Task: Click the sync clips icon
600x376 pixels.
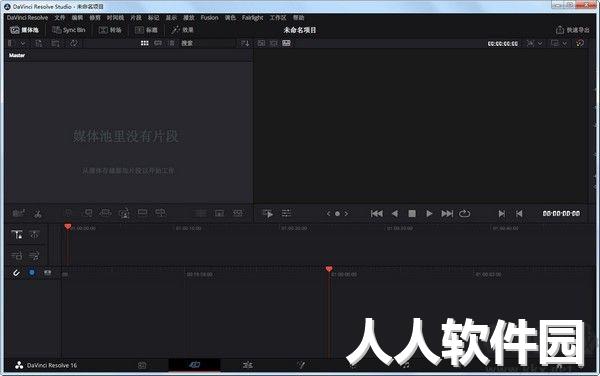Action: point(74,43)
